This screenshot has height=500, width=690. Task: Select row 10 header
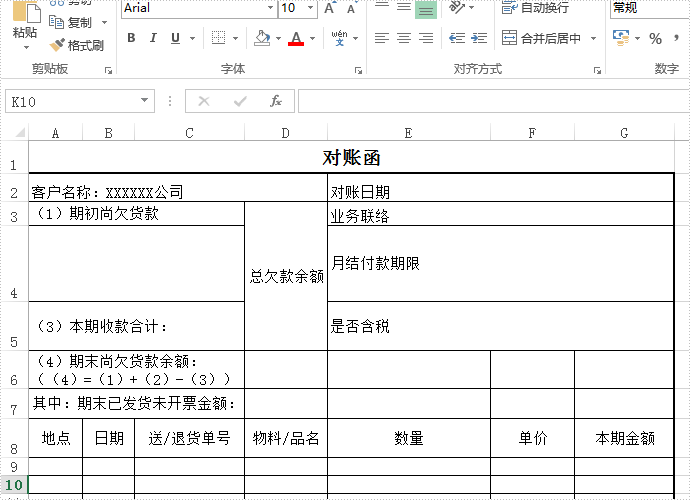(14, 484)
